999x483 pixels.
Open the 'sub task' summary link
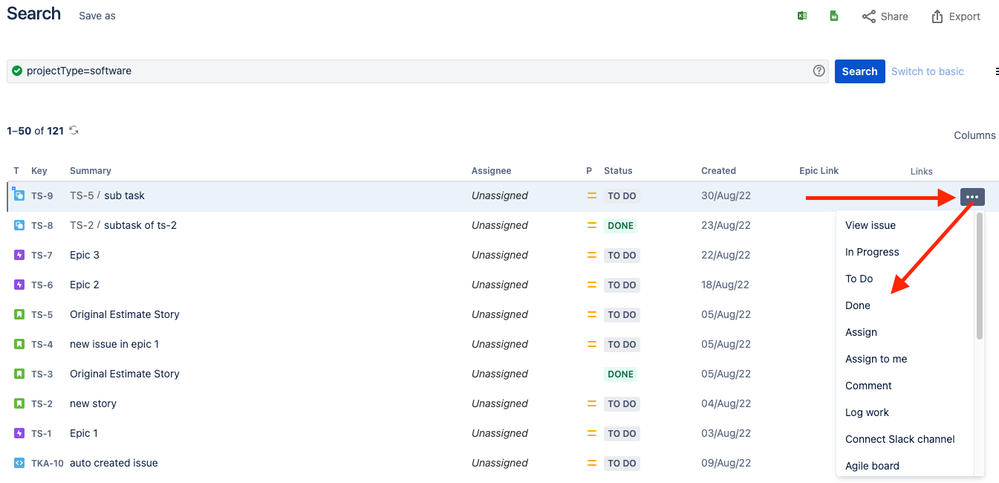124,196
